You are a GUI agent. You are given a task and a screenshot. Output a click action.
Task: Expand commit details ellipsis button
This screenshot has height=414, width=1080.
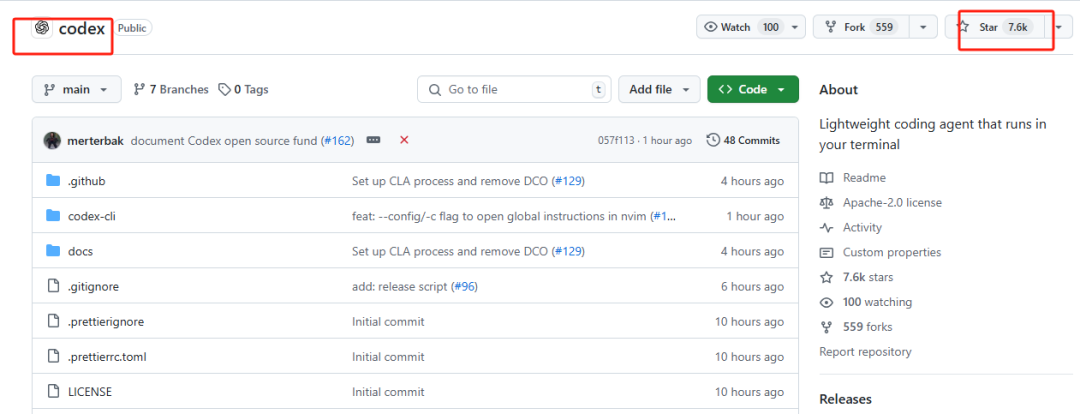coord(373,140)
